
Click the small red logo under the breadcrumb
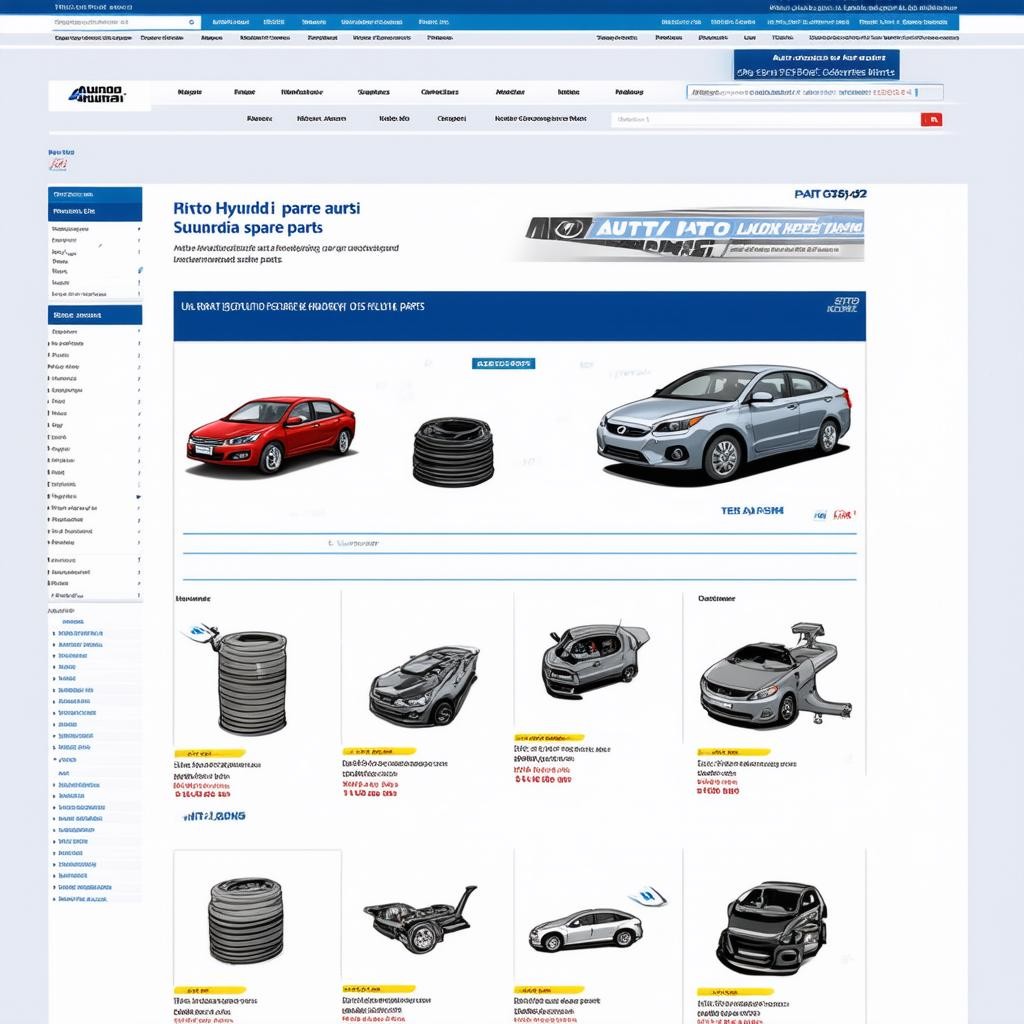coord(58,165)
